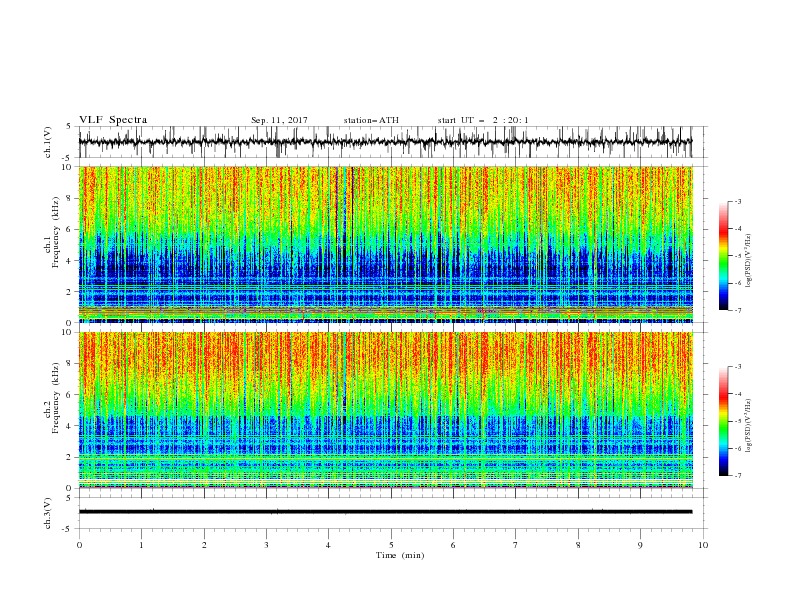Click the "9" minute tick on time axis

coord(640,545)
